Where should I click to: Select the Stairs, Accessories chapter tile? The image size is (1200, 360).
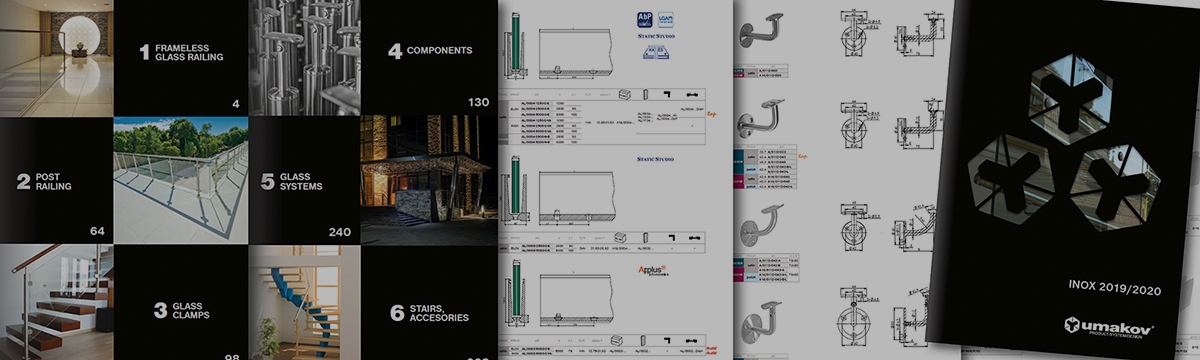pos(428,303)
